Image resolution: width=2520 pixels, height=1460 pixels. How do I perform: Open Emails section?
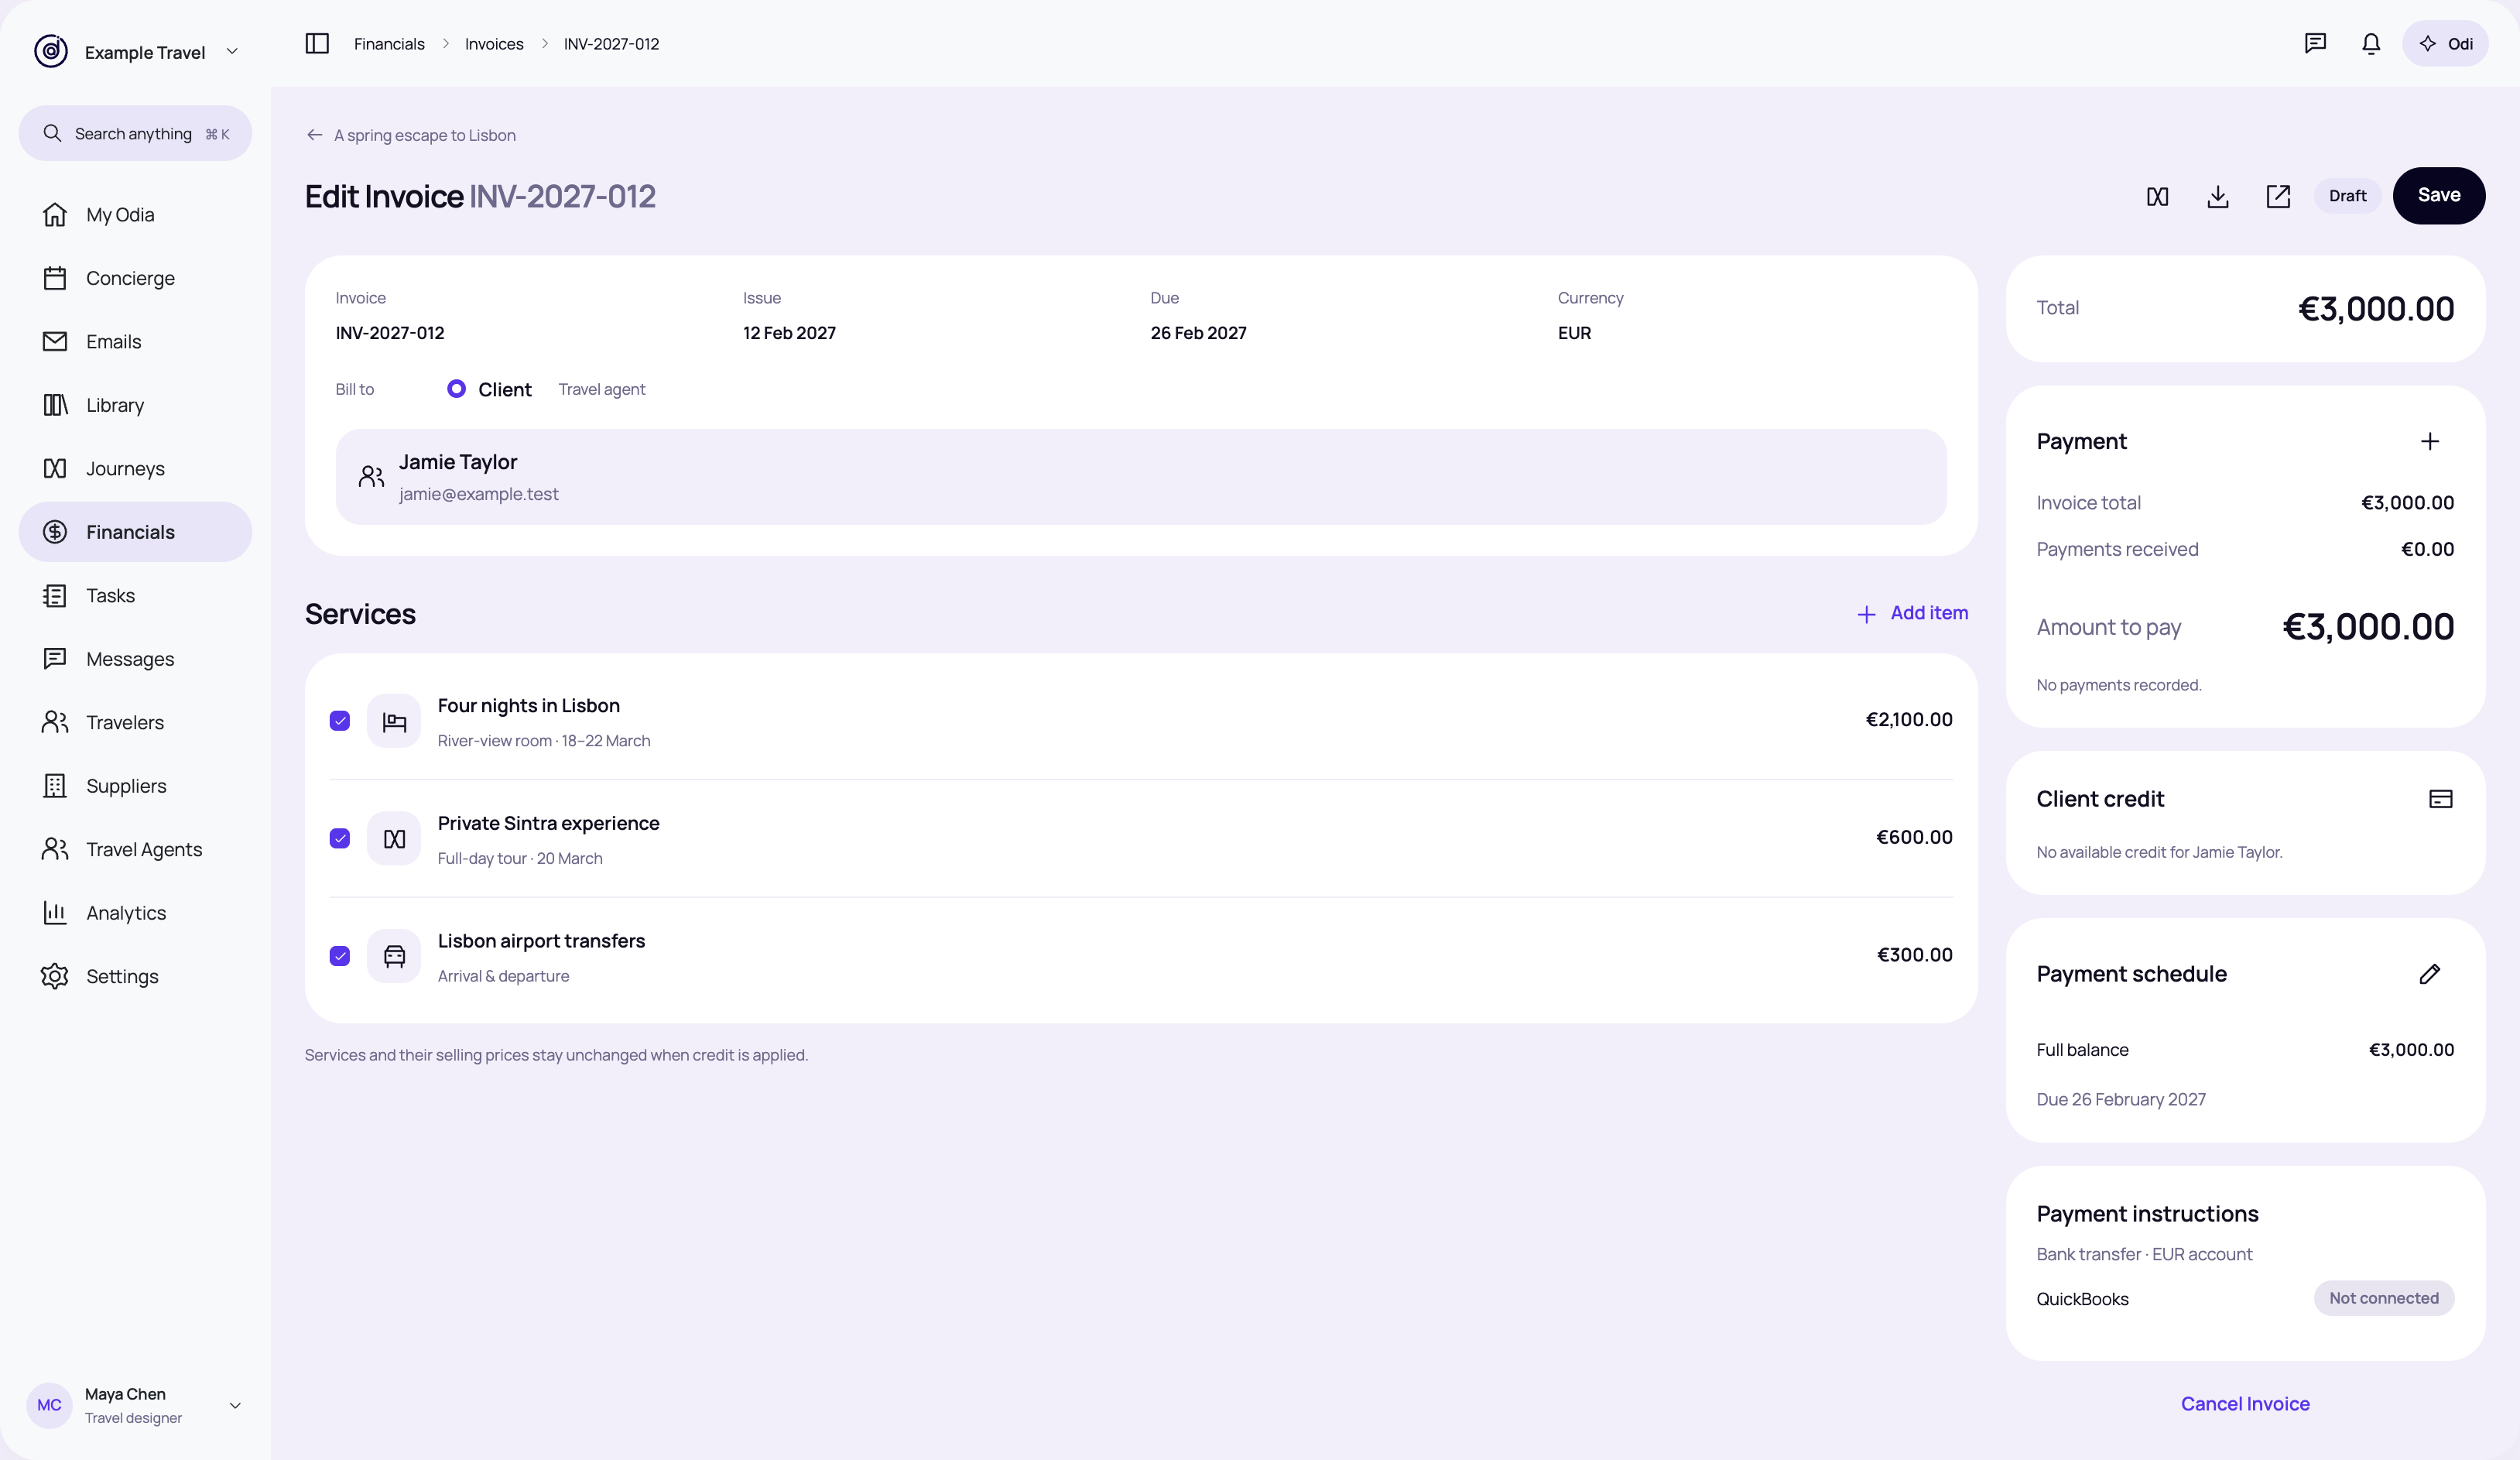(x=135, y=341)
